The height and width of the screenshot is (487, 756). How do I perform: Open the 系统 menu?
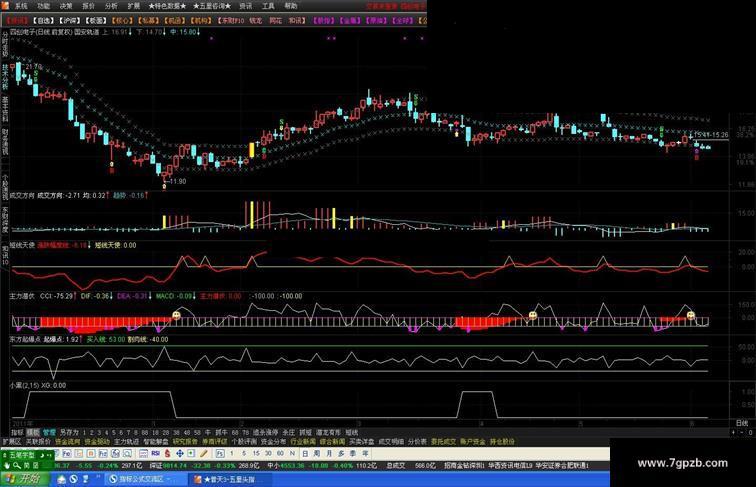click(x=21, y=6)
